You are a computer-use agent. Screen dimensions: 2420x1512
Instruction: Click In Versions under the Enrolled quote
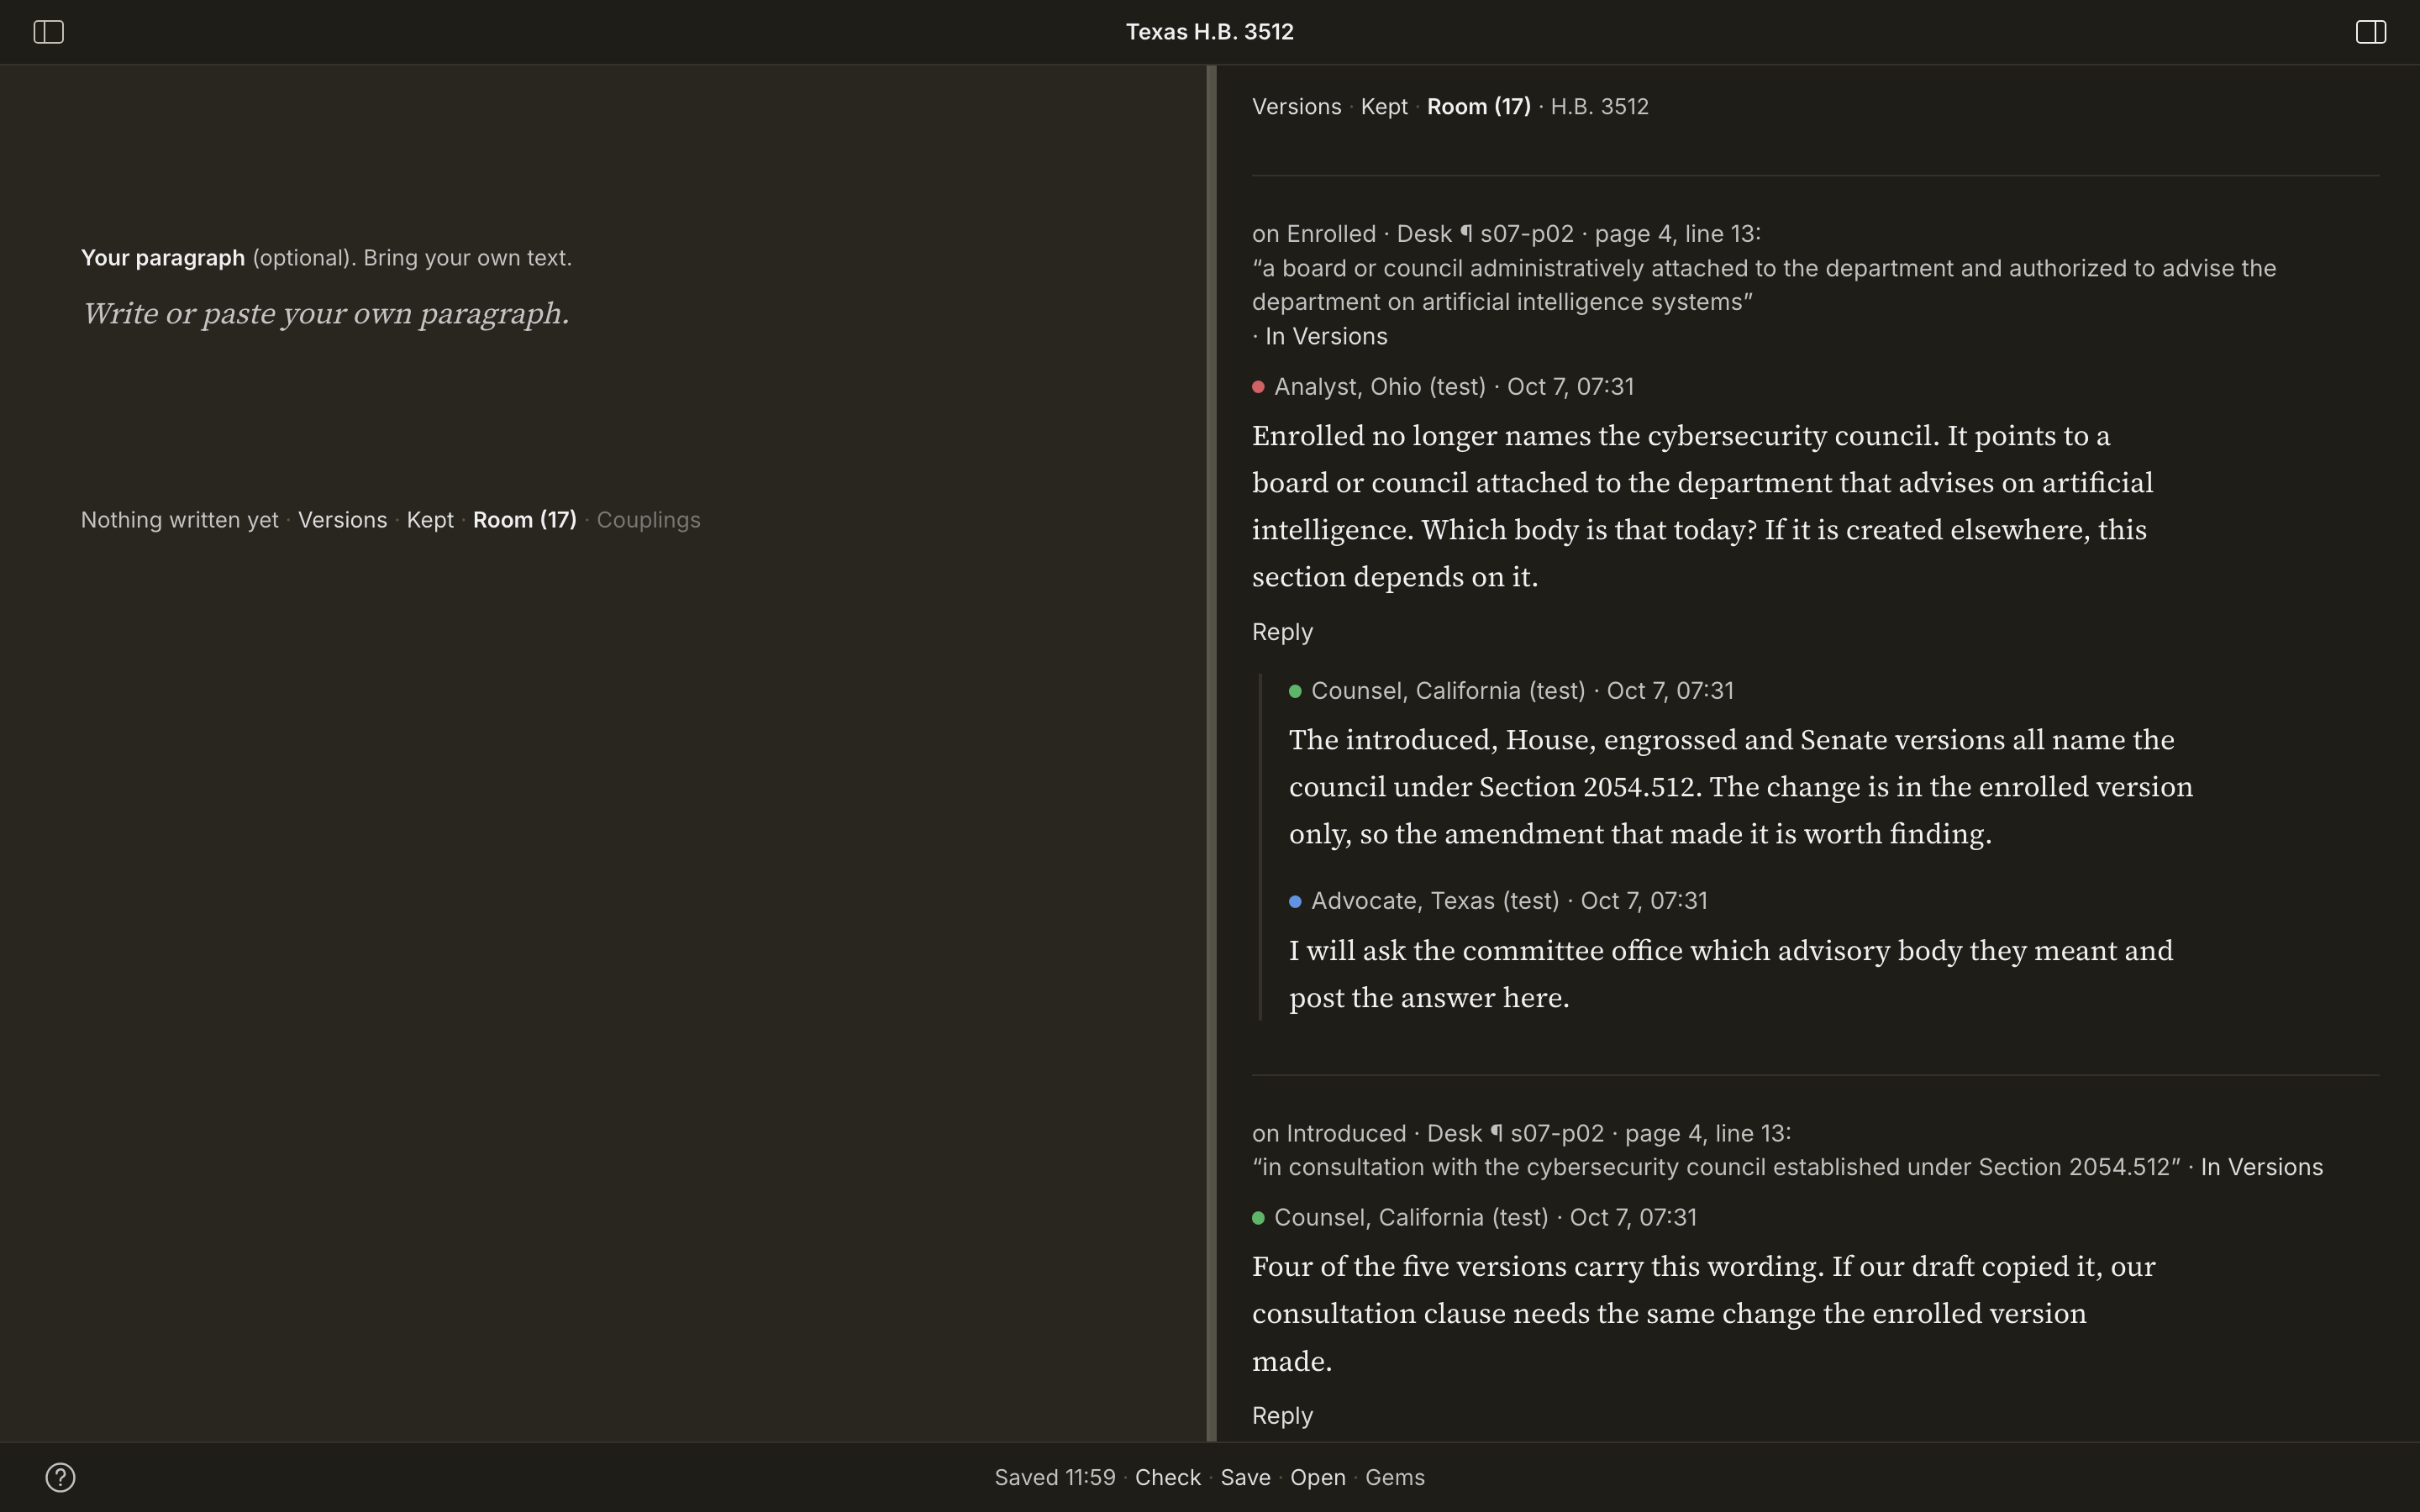point(1326,337)
